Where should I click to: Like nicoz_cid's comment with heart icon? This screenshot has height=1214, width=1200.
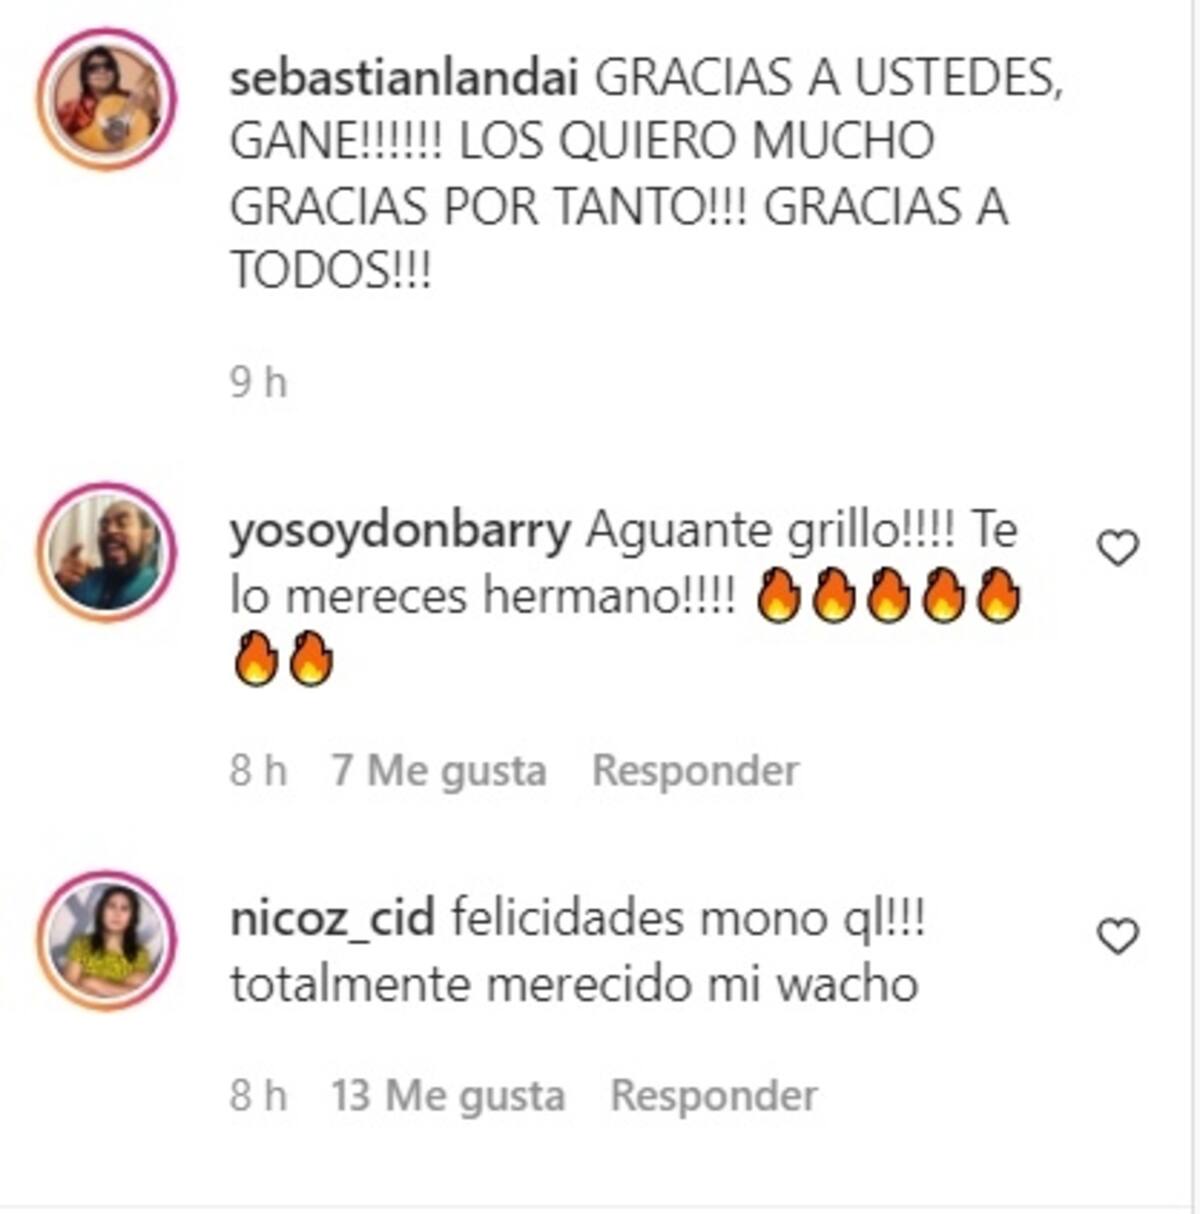1118,936
